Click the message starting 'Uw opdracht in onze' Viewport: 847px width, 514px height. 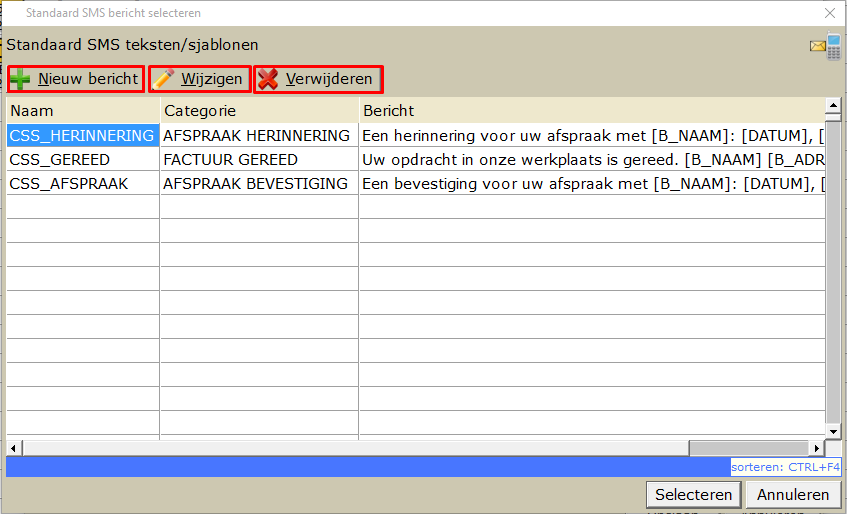(x=592, y=160)
